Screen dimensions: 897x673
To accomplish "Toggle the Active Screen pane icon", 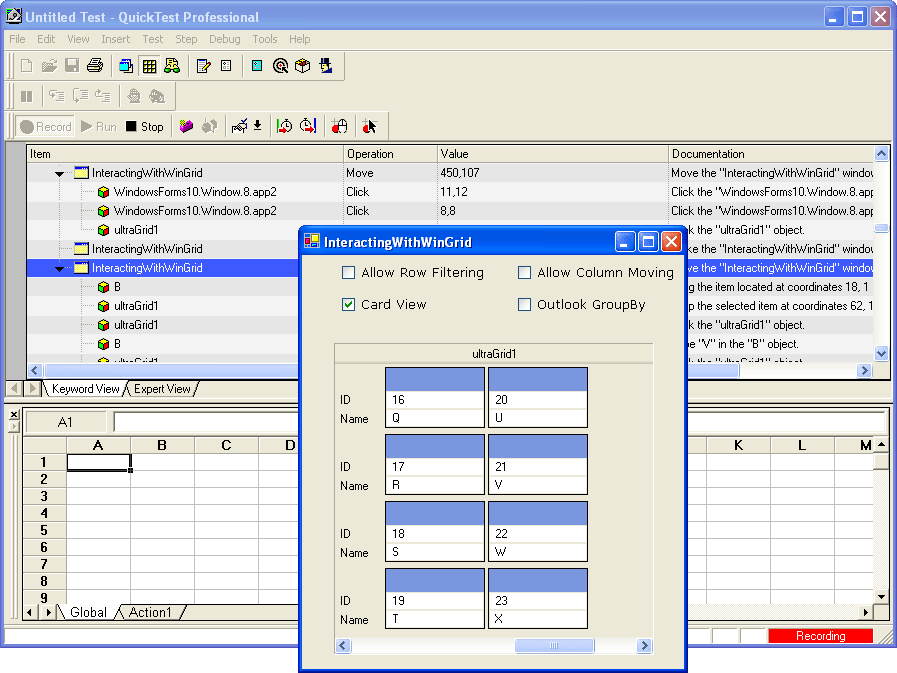I will point(126,66).
